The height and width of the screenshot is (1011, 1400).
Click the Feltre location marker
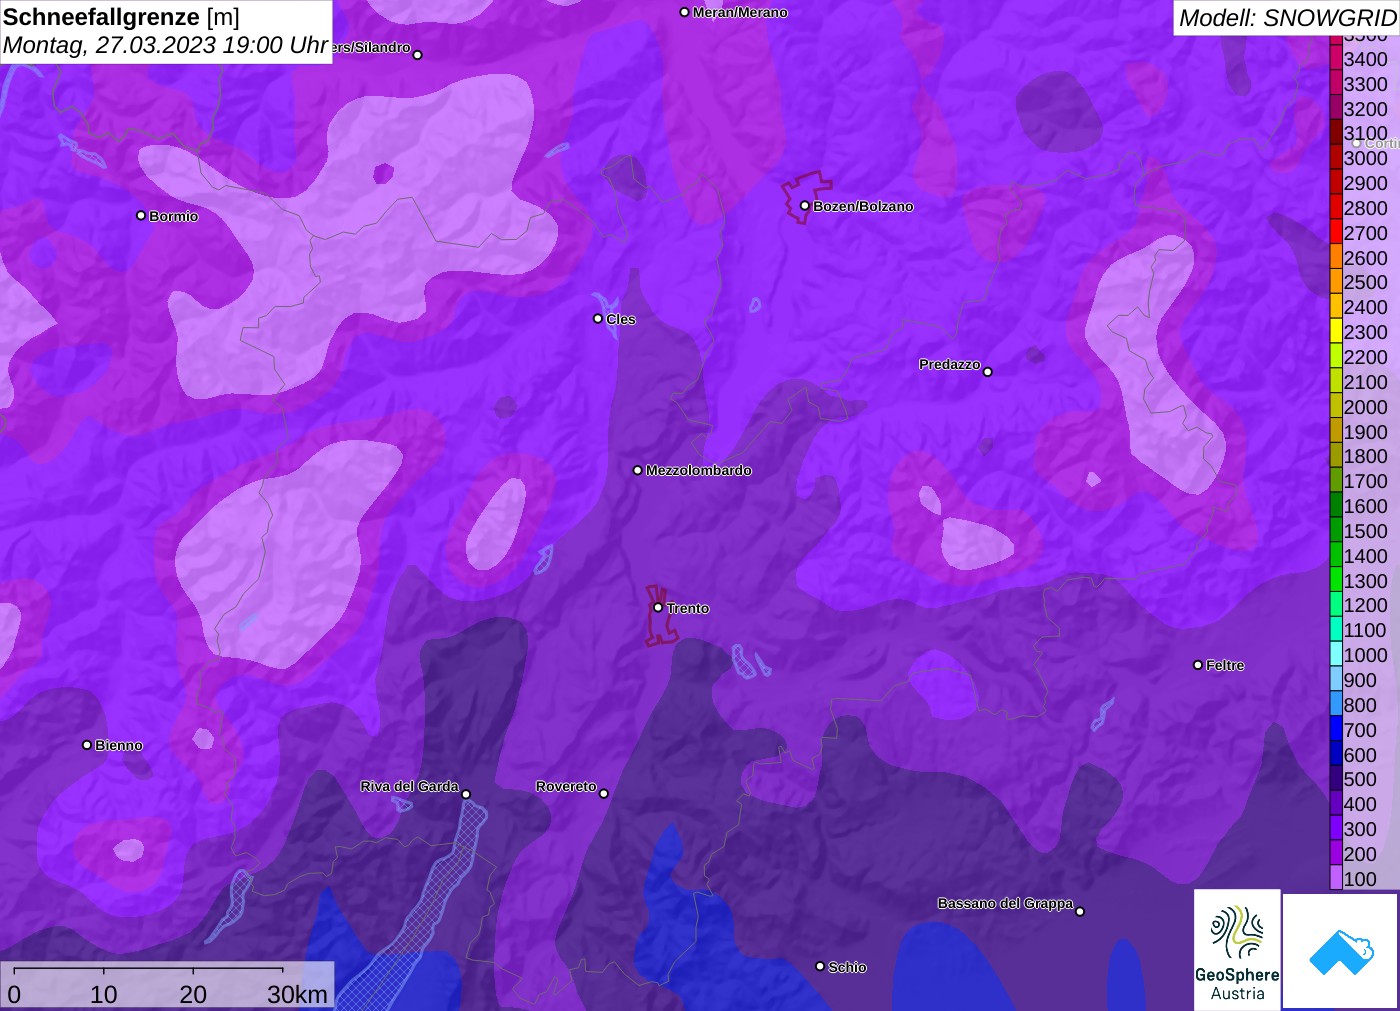point(1198,665)
